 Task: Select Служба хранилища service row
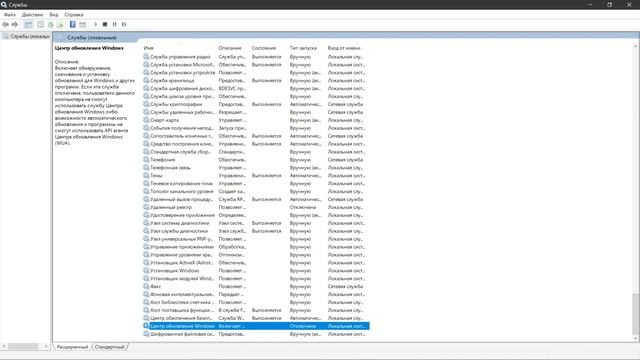[x=256, y=80]
